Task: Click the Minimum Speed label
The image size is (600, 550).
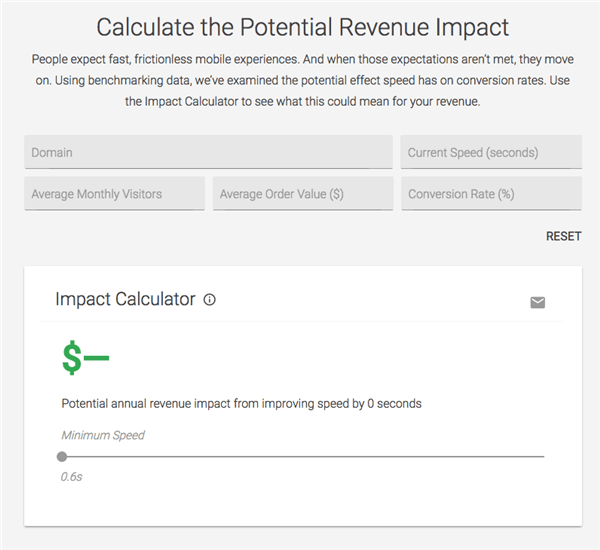Action: coord(103,435)
